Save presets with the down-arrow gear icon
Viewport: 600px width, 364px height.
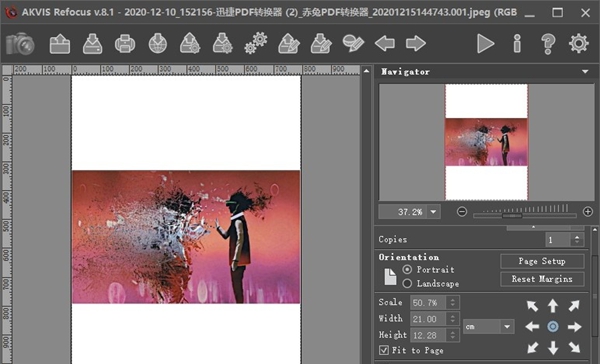[x=223, y=44]
